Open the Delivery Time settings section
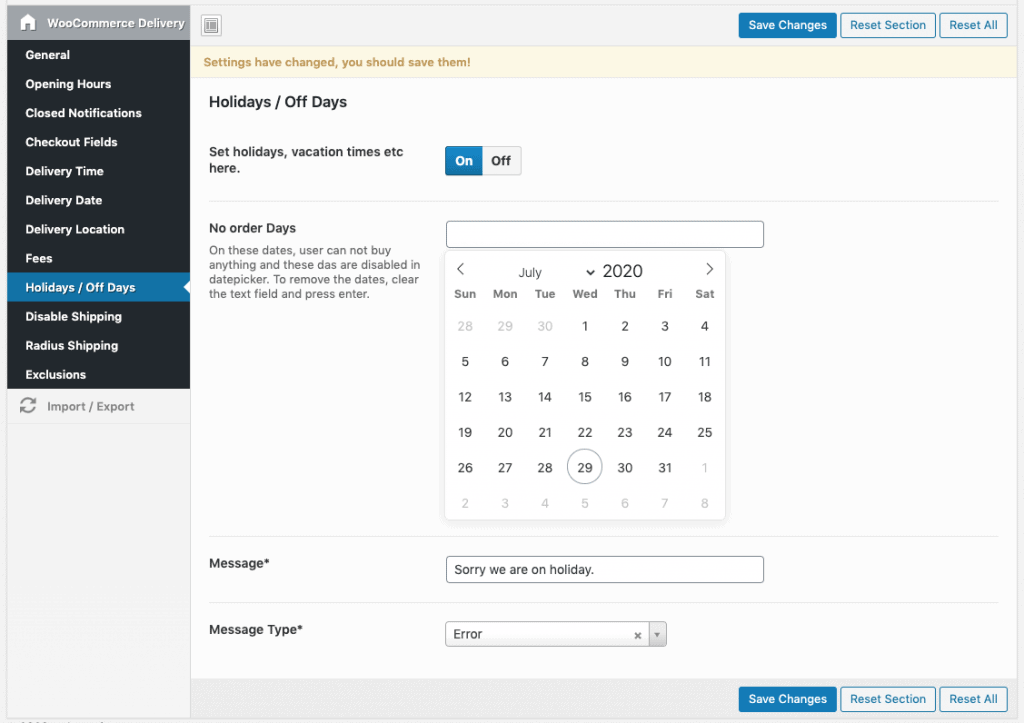Image resolution: width=1024 pixels, height=723 pixels. 64,171
